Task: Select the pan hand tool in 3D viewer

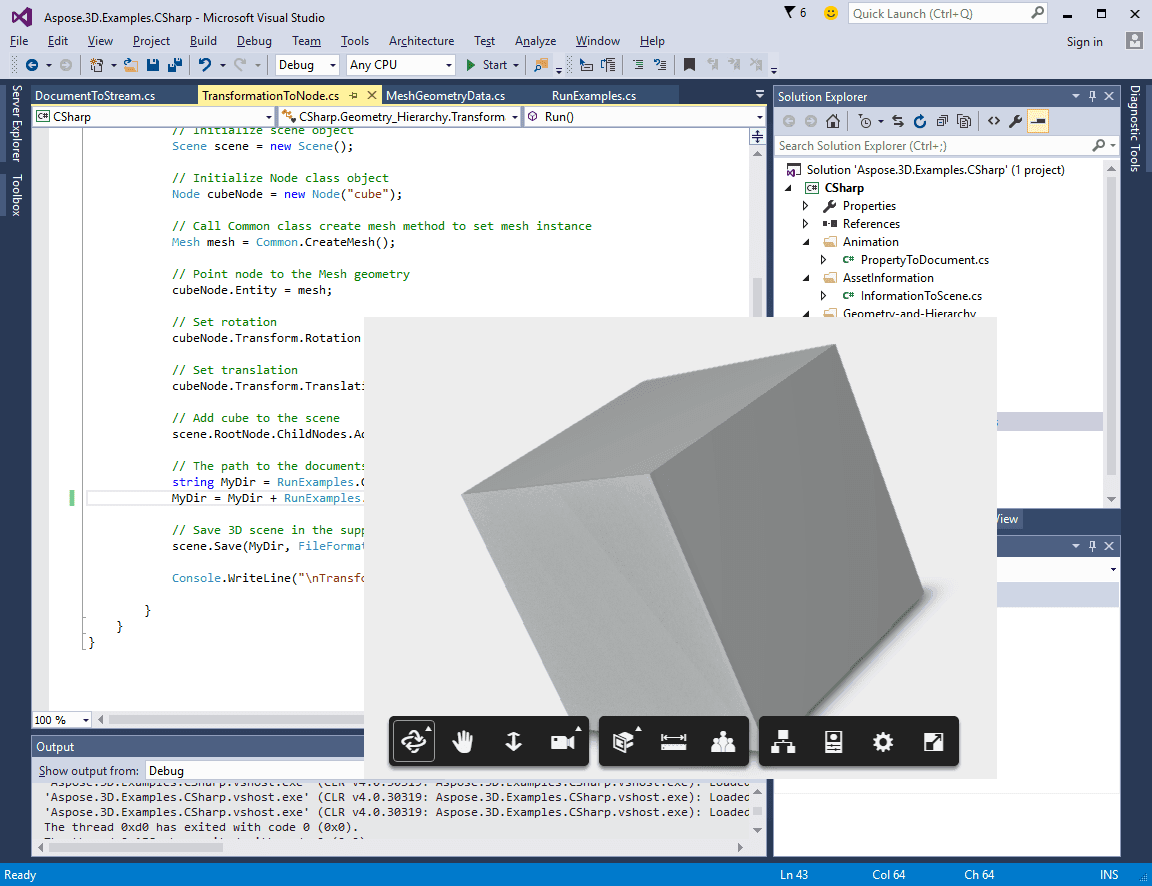Action: (463, 742)
